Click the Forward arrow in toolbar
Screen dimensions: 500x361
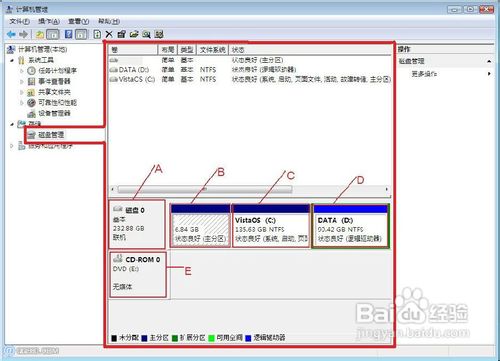pyautogui.click(x=24, y=34)
